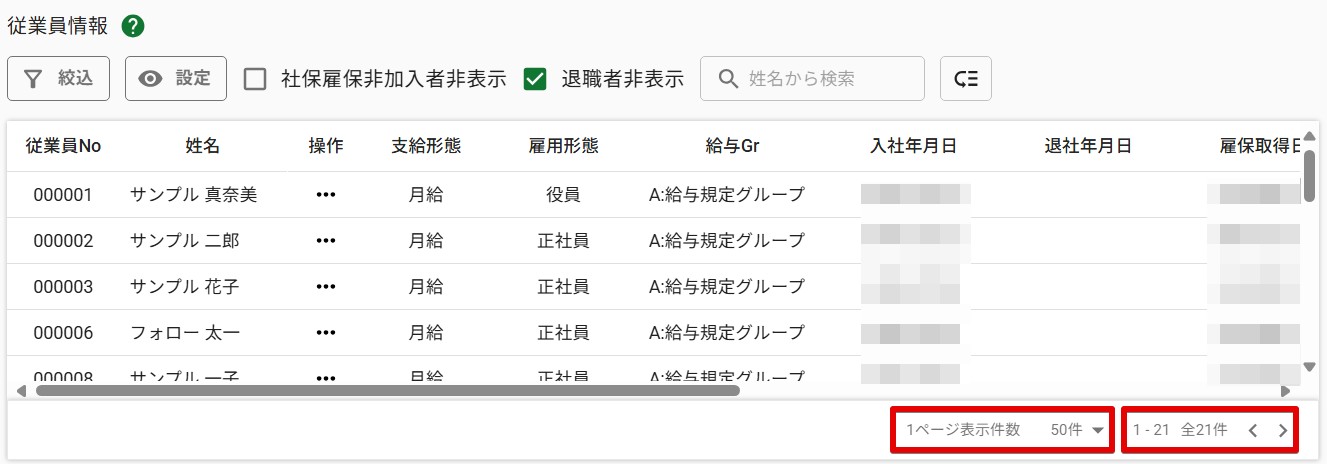Click the vertical scrollbar thumb
The height and width of the screenshot is (464, 1327).
1309,176
